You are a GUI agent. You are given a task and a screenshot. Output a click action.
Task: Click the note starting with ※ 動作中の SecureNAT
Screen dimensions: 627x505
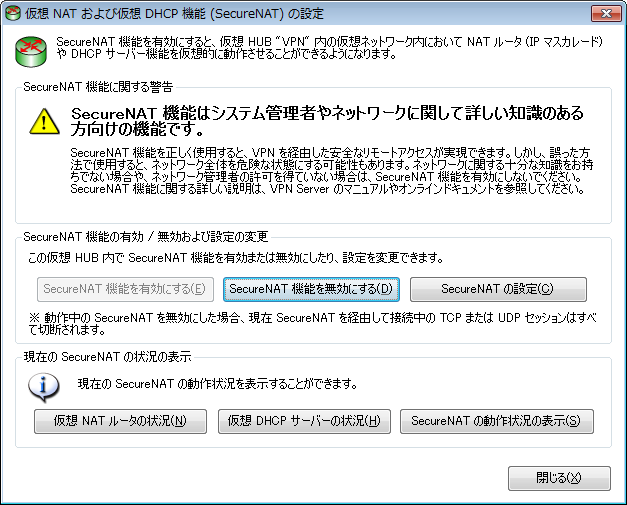312,323
